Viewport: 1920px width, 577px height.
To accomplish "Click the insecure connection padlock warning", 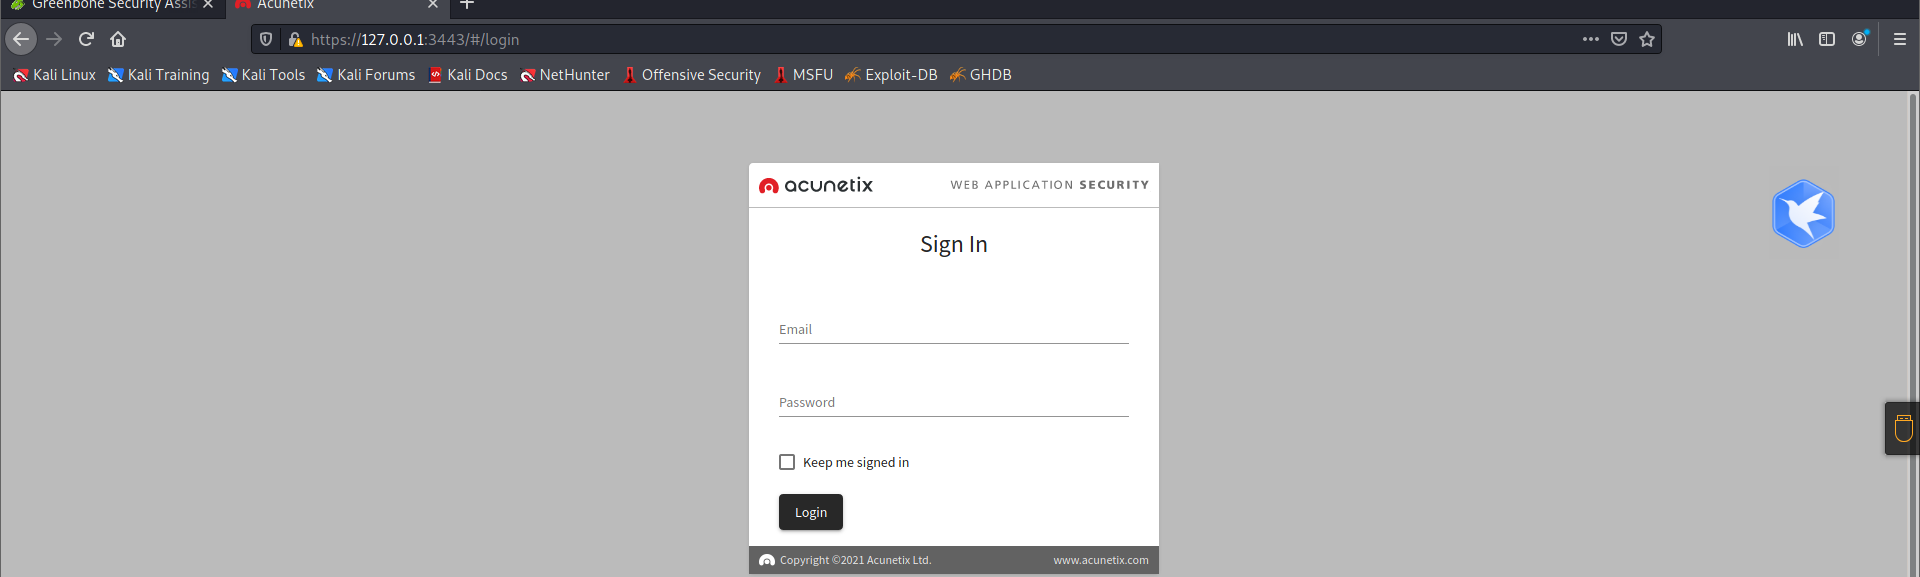I will (295, 39).
